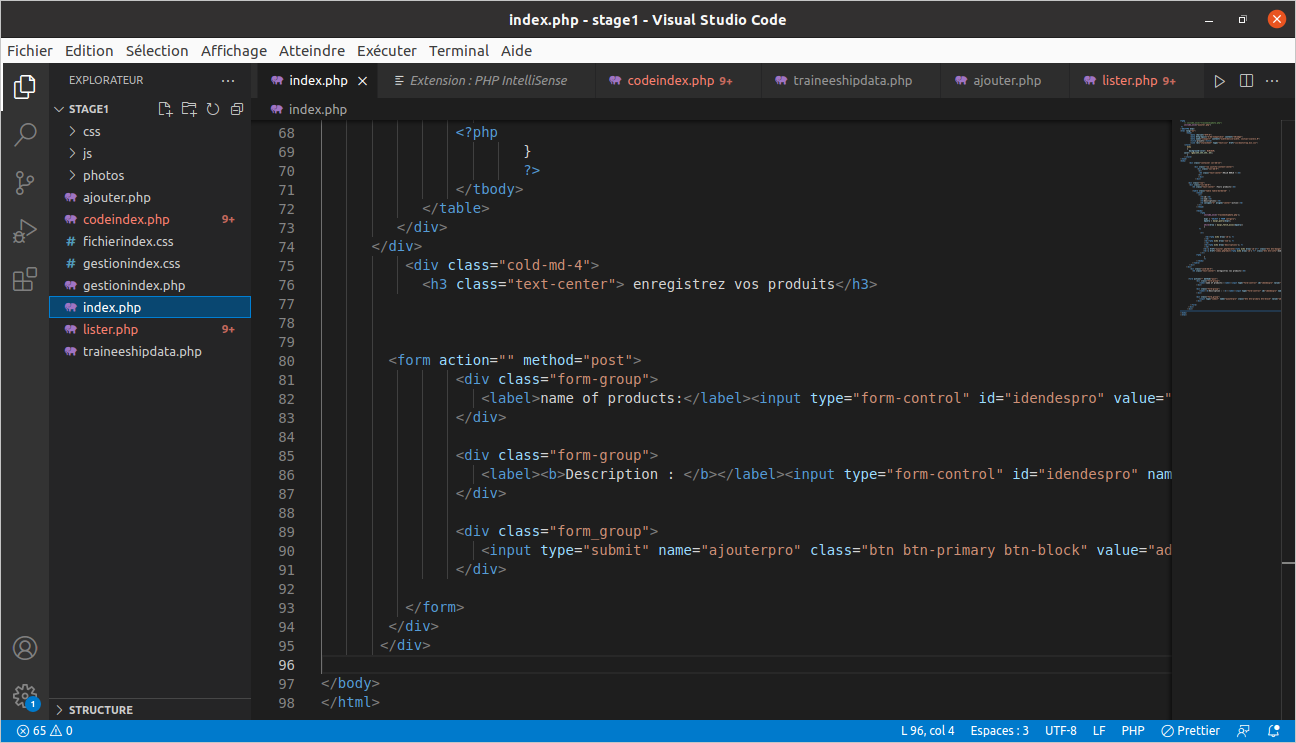Expand the photos folder
This screenshot has width=1296, height=743.
point(150,175)
